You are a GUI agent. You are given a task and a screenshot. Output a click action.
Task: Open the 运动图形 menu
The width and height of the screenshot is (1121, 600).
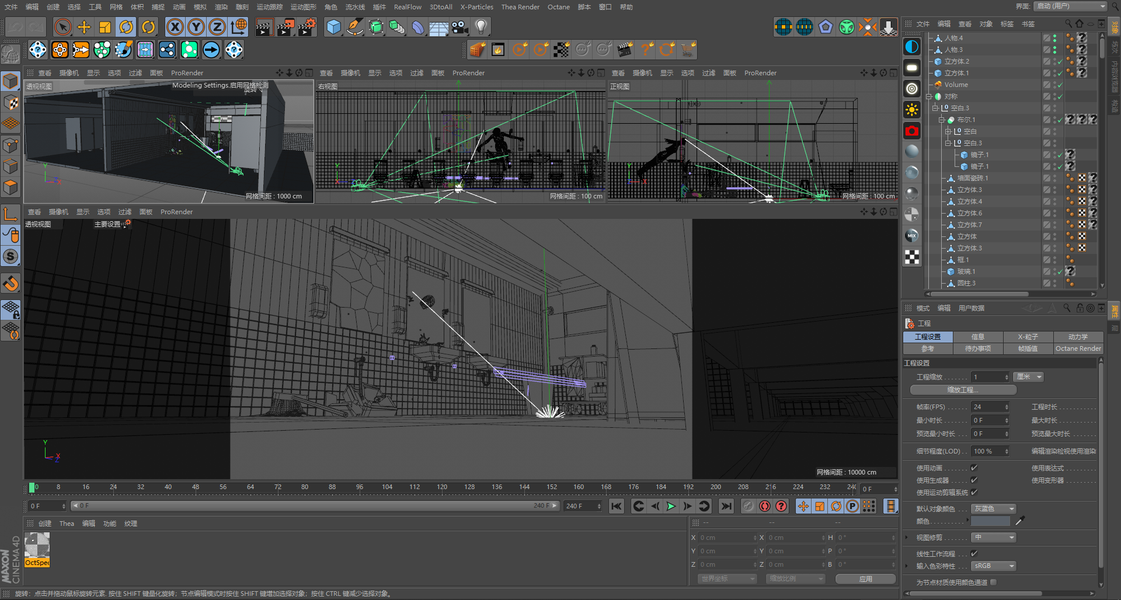coord(303,6)
